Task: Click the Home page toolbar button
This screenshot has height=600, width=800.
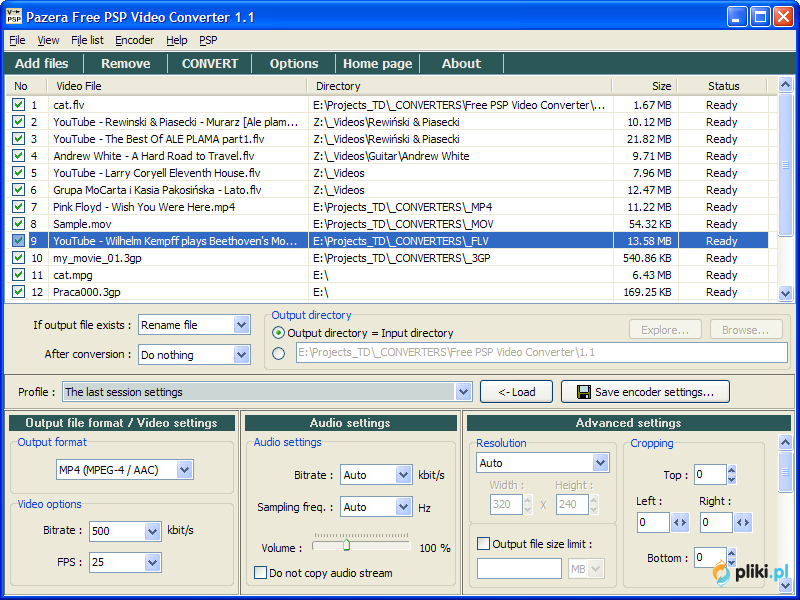Action: [378, 63]
